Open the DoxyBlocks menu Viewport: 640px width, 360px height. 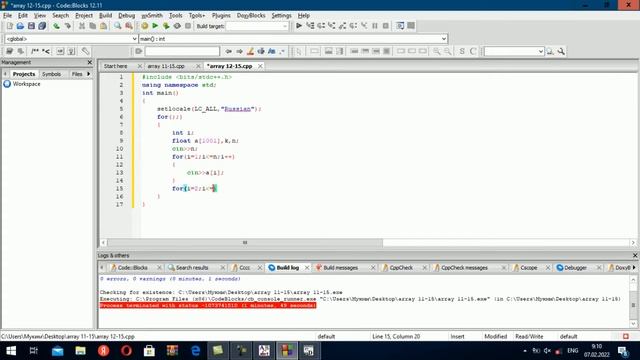pyautogui.click(x=251, y=16)
